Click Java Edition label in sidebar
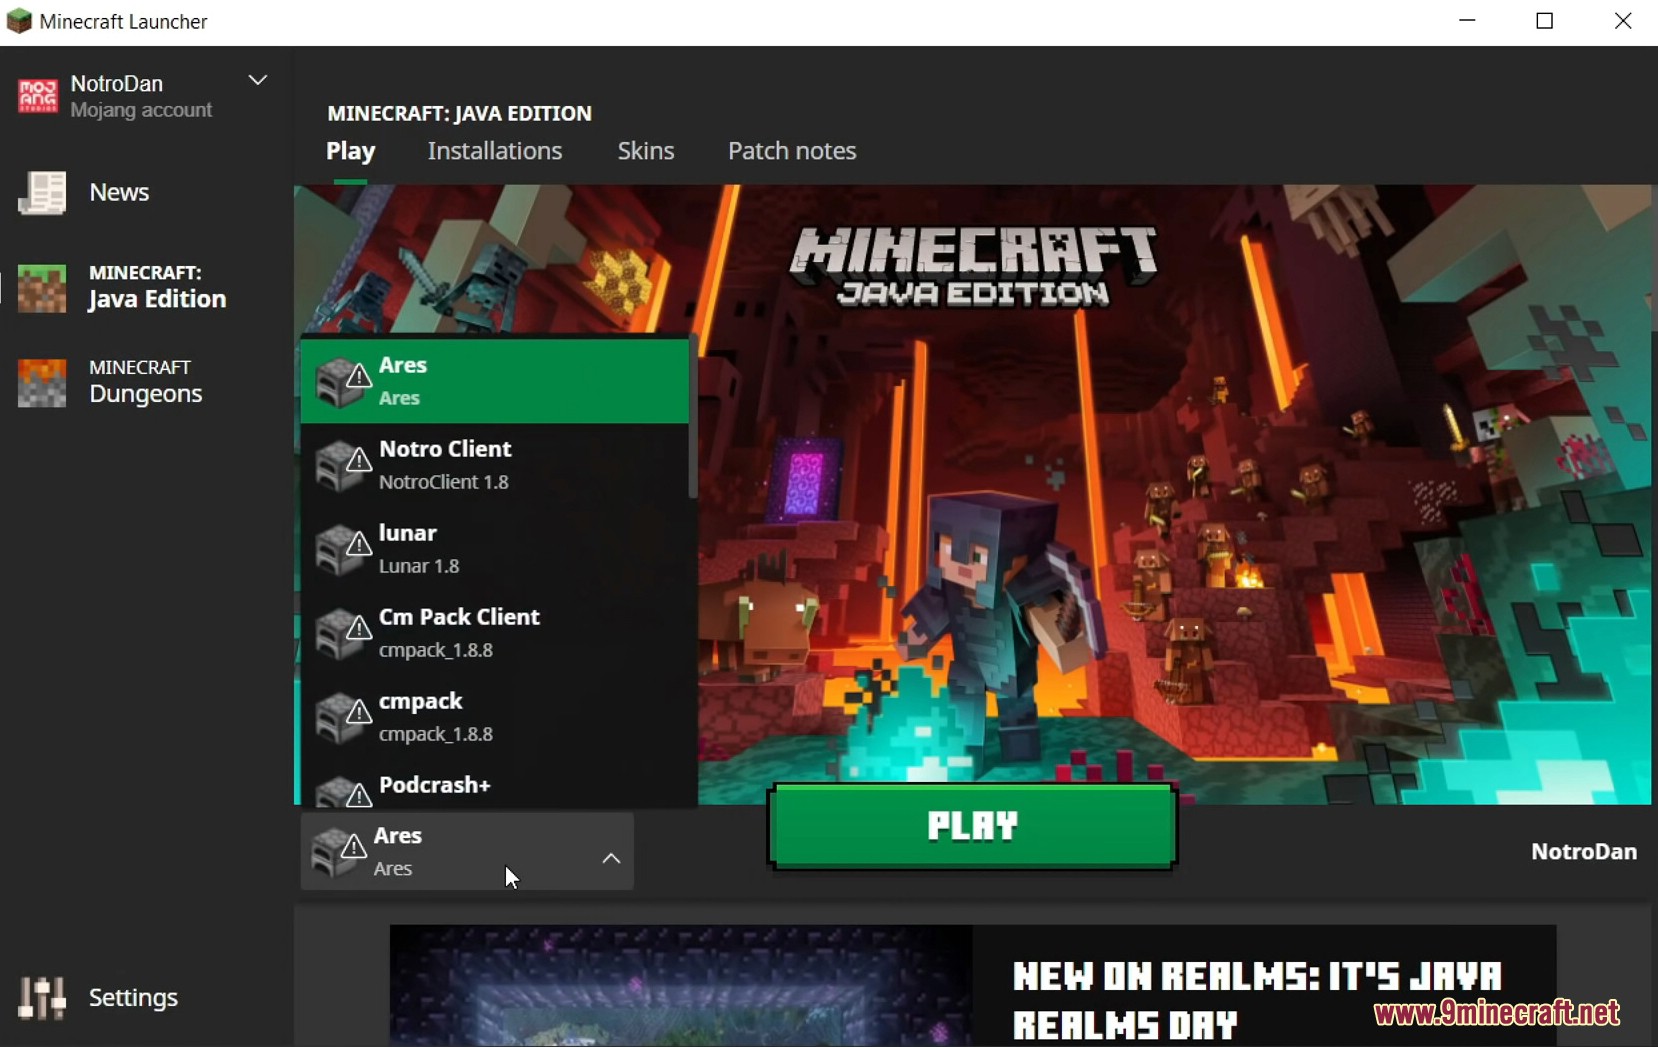The width and height of the screenshot is (1658, 1047). 157,299
